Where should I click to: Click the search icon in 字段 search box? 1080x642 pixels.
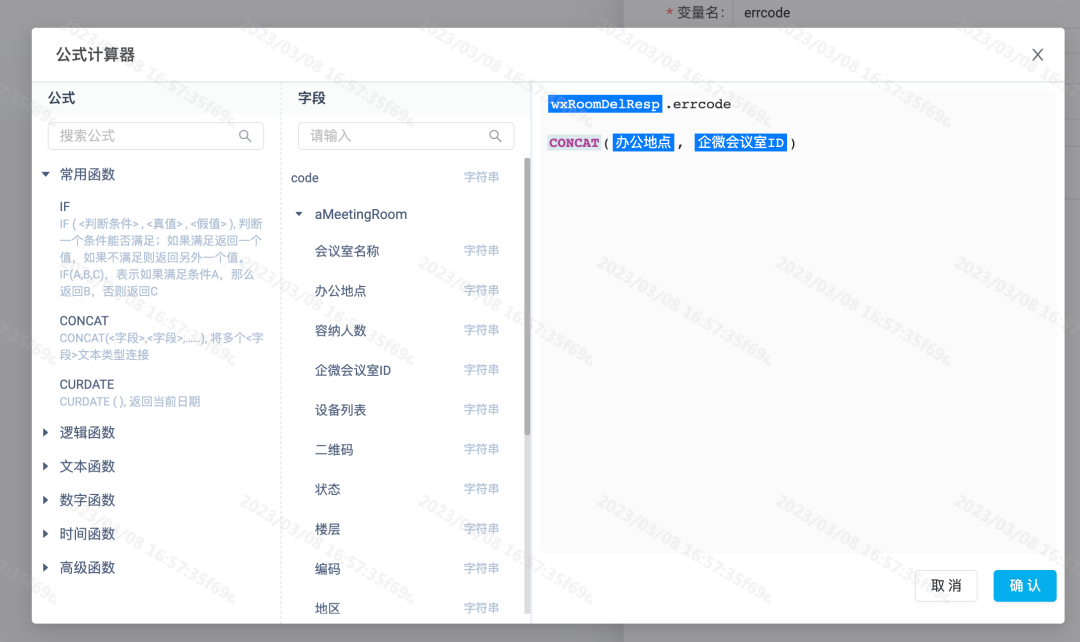(495, 136)
